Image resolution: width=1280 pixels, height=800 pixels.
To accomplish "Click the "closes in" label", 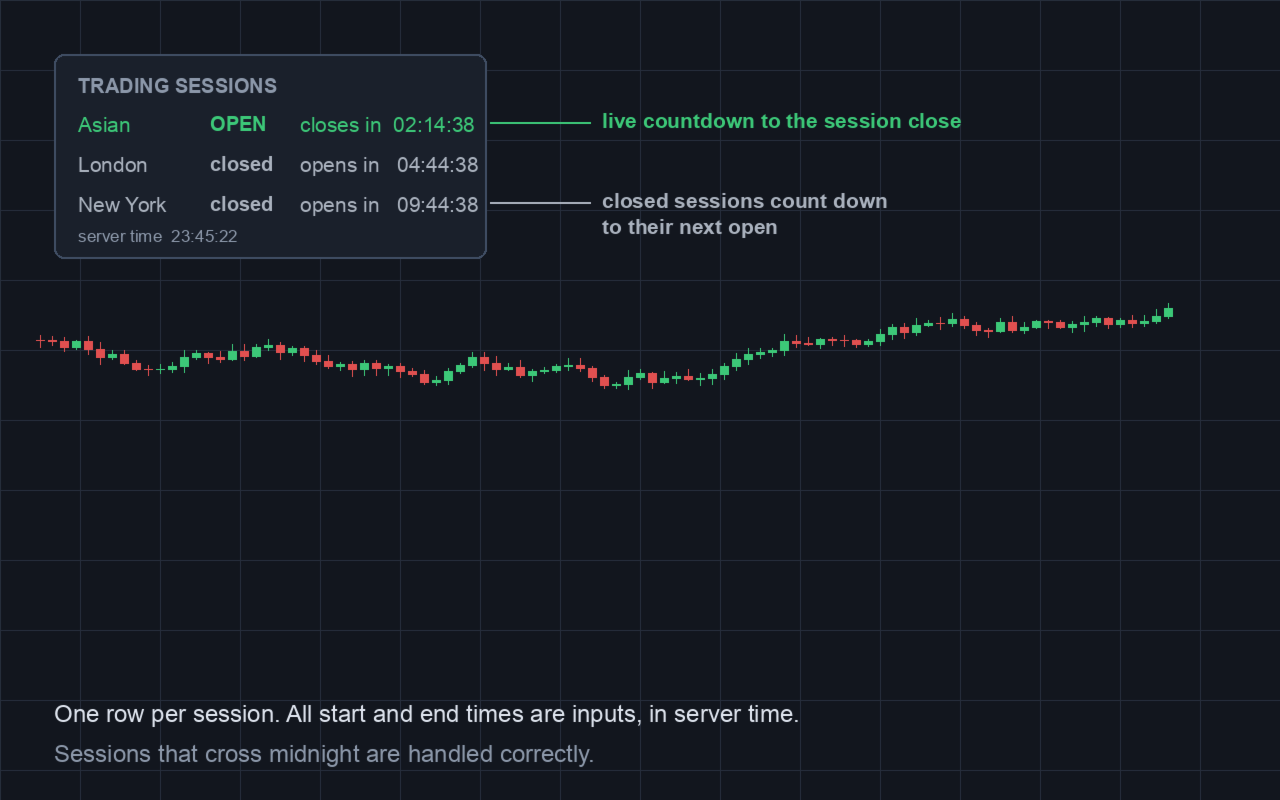I will tap(340, 125).
